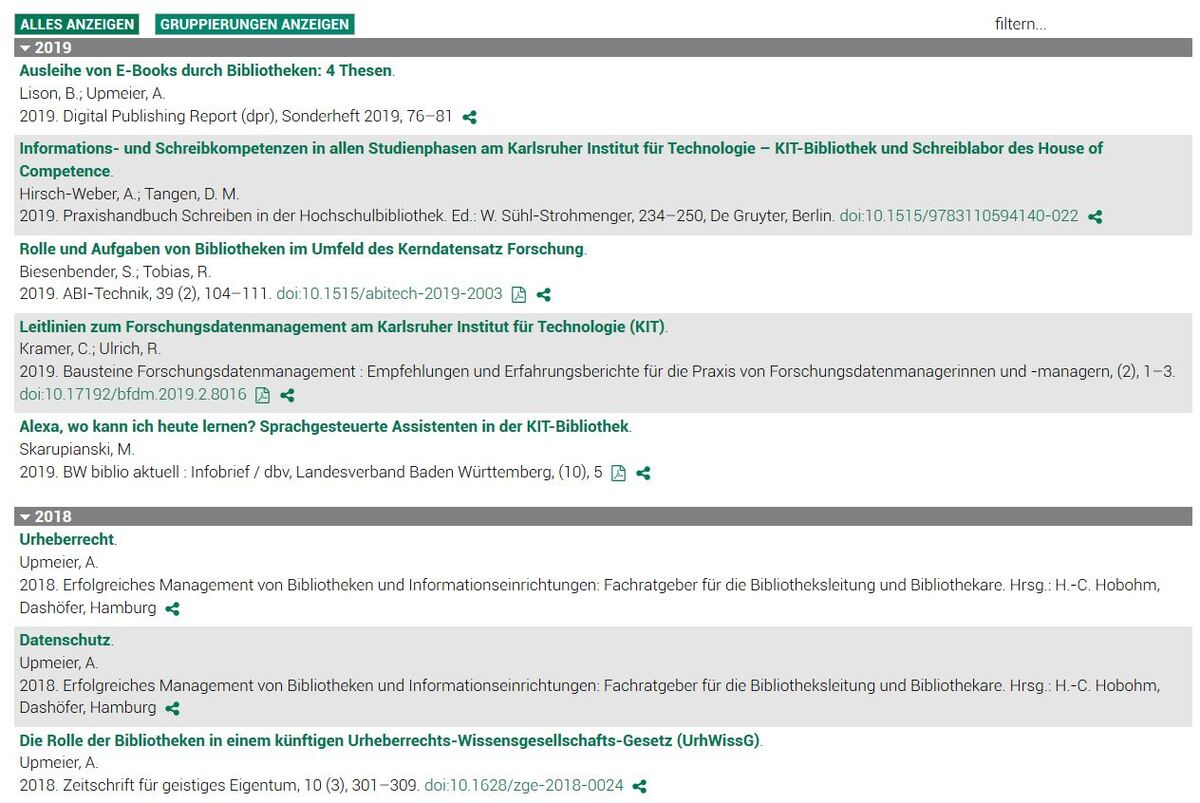Viewport: 1200px width, 803px height.
Task: Click share icon for abitech-2019-2003 entry
Action: point(544,295)
